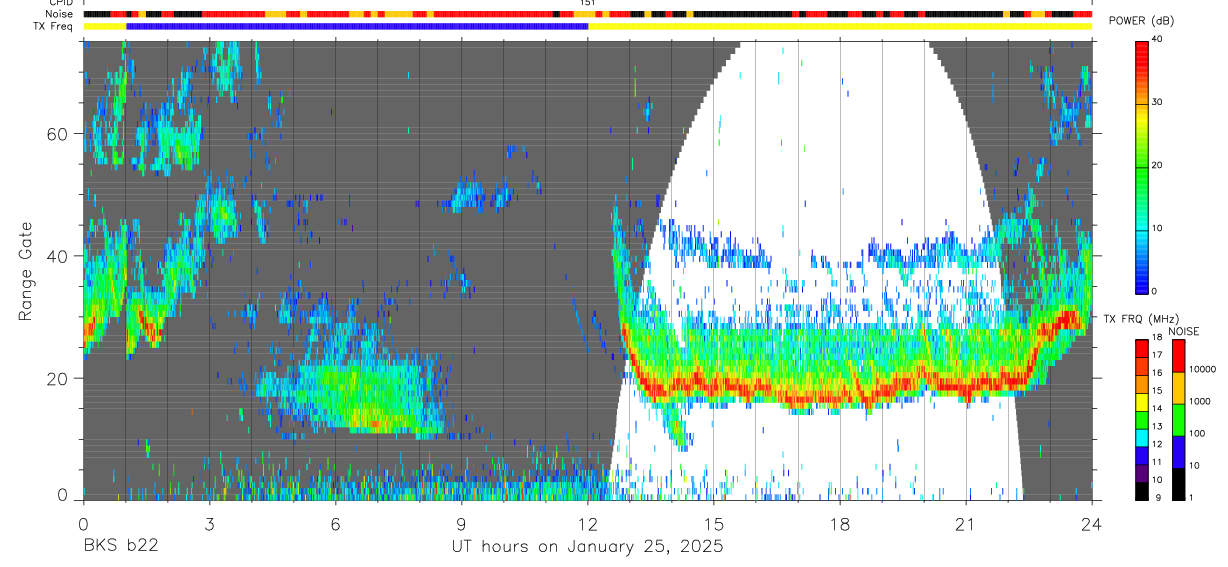The height and width of the screenshot is (567, 1228).
Task: Click the TX Freq row label at top left
Action: 55,25
